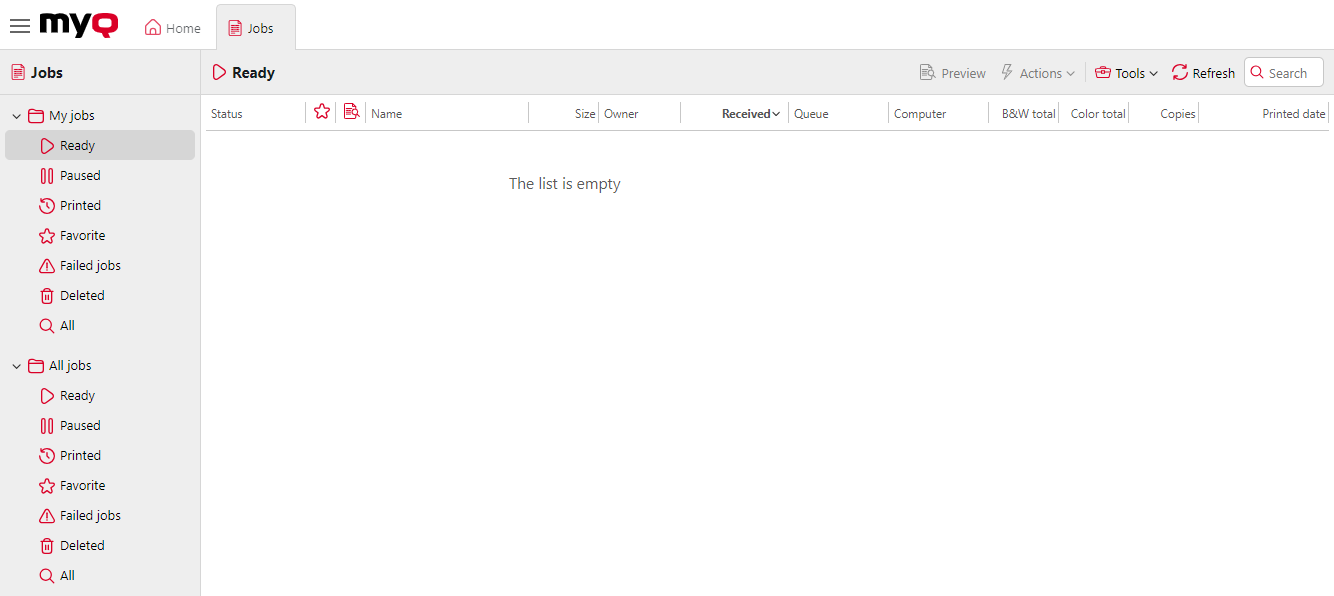Select Failed jobs under My jobs
1334x596 pixels.
(x=88, y=265)
